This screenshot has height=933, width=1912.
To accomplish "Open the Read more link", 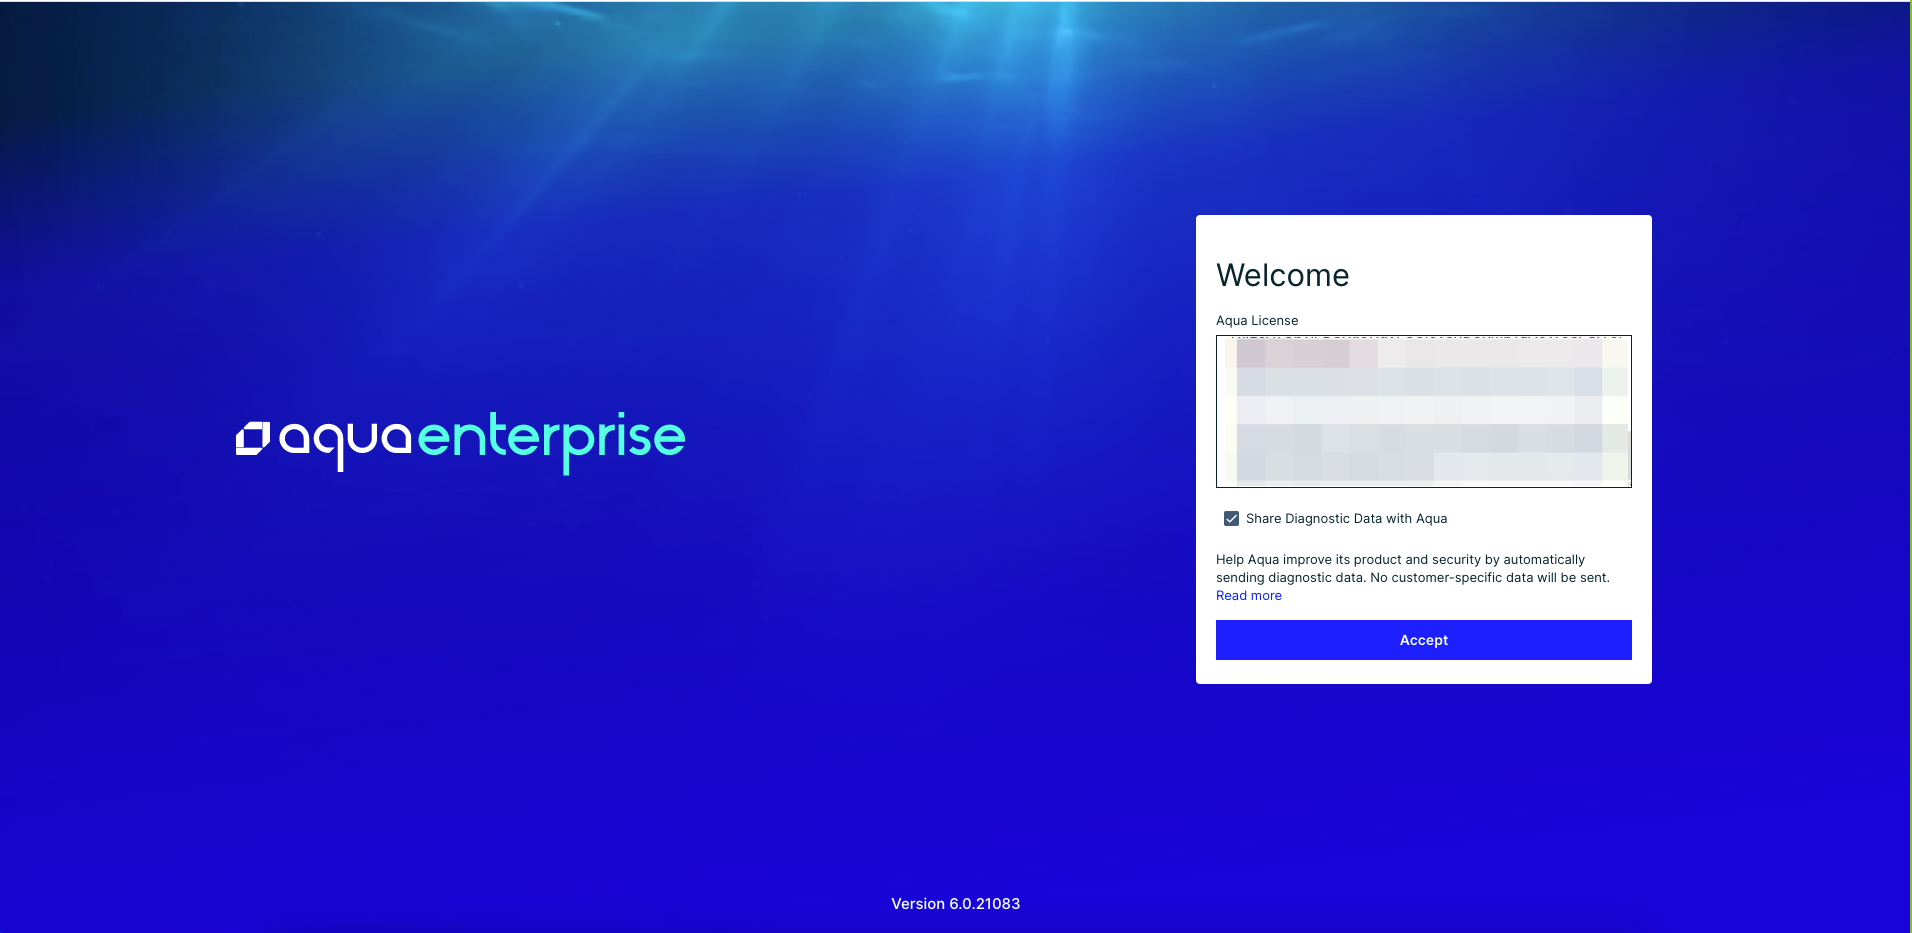I will click(x=1248, y=596).
